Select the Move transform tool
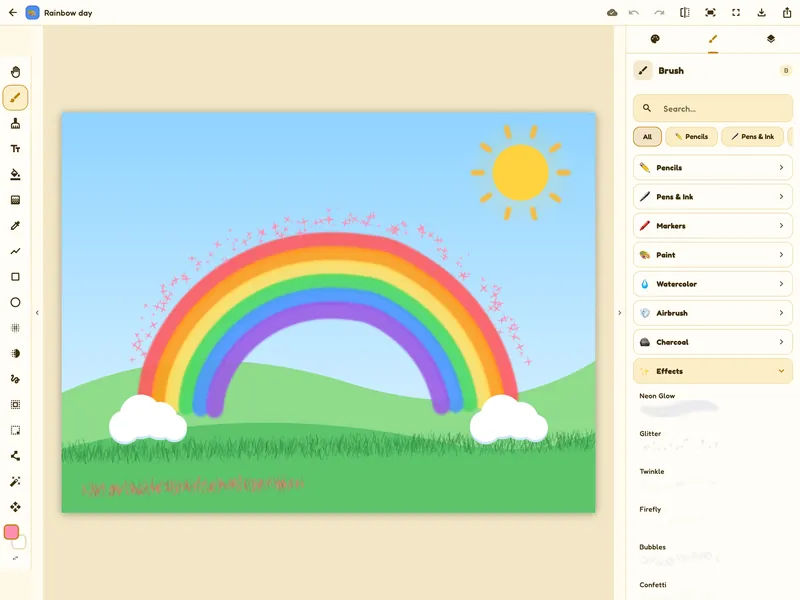The width and height of the screenshot is (800, 600). pos(15,507)
